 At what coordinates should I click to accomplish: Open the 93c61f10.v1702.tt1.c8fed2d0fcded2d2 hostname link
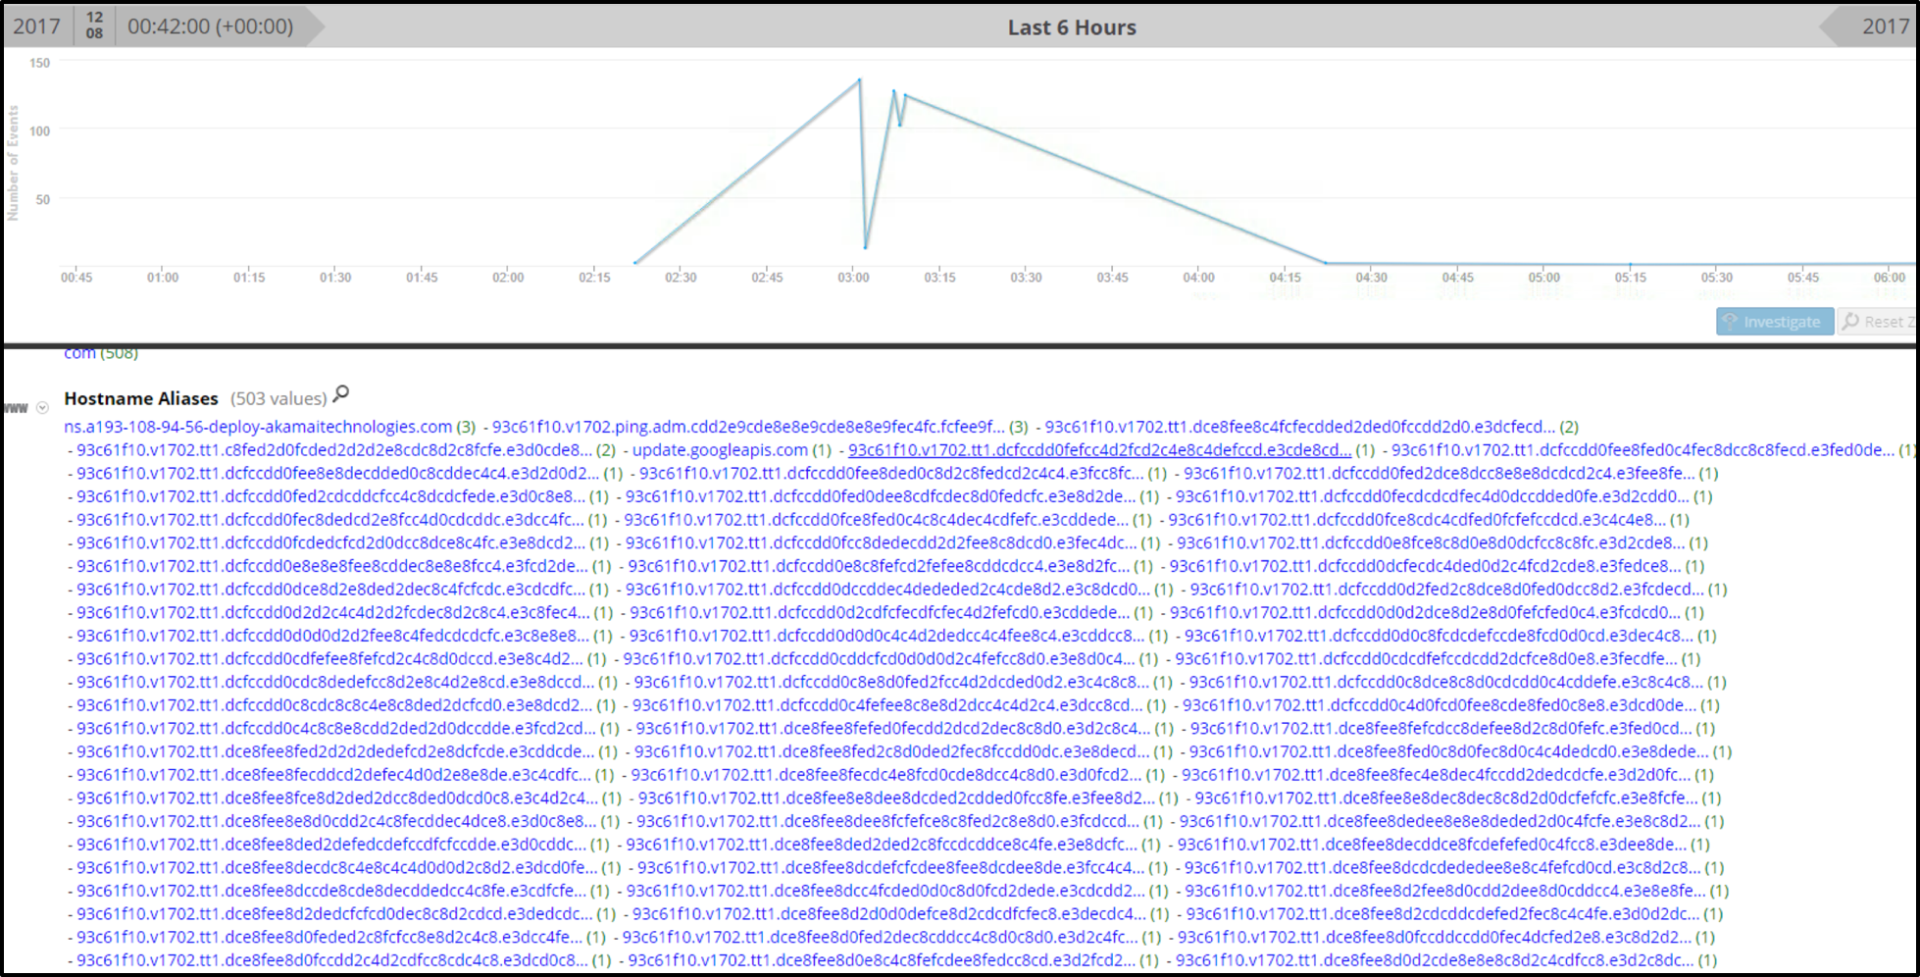[334, 450]
